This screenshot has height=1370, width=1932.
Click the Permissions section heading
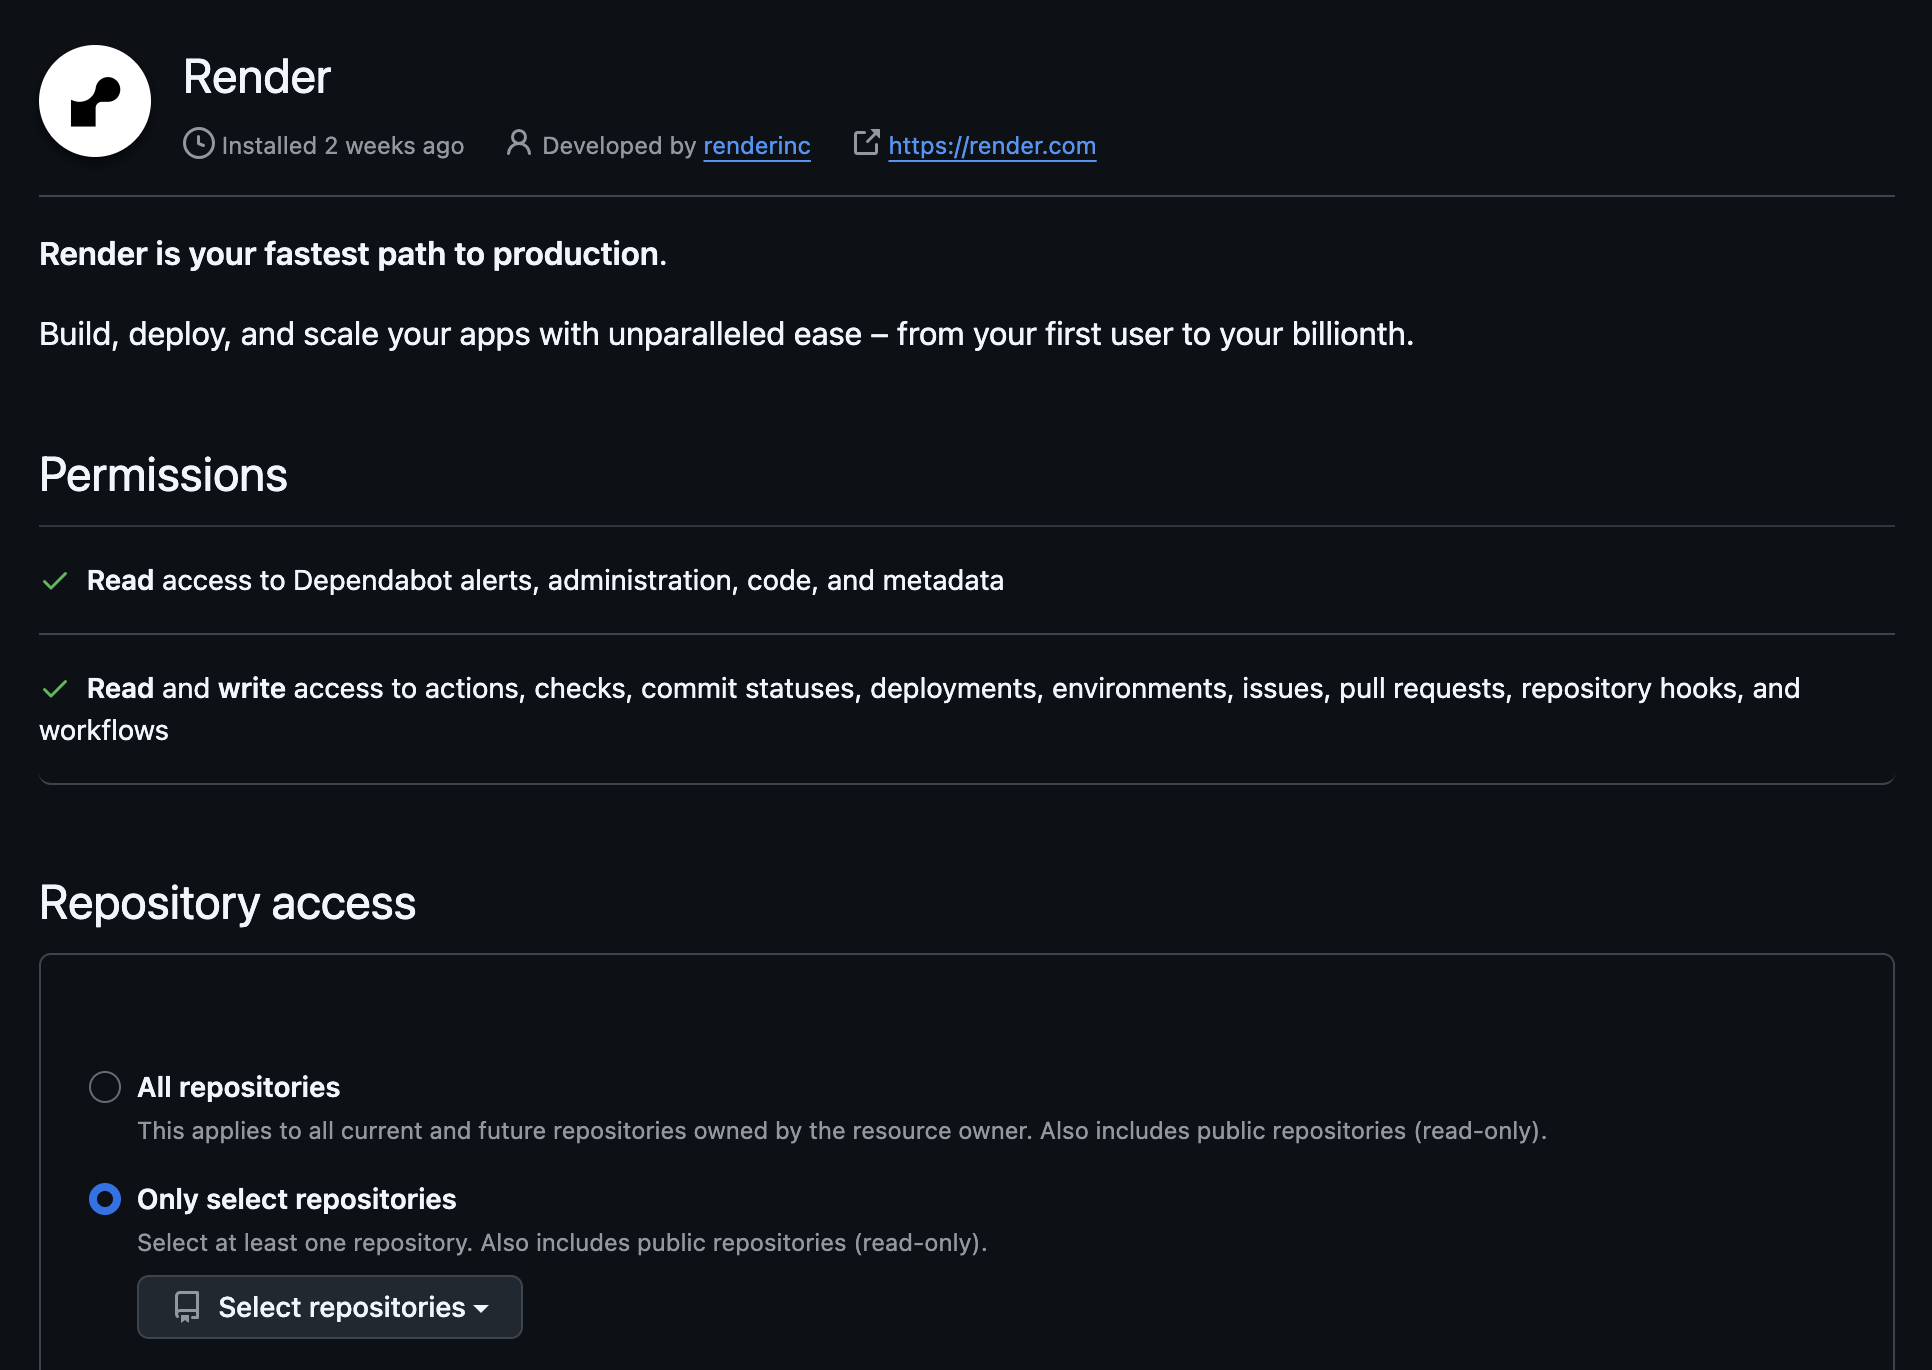tap(163, 475)
